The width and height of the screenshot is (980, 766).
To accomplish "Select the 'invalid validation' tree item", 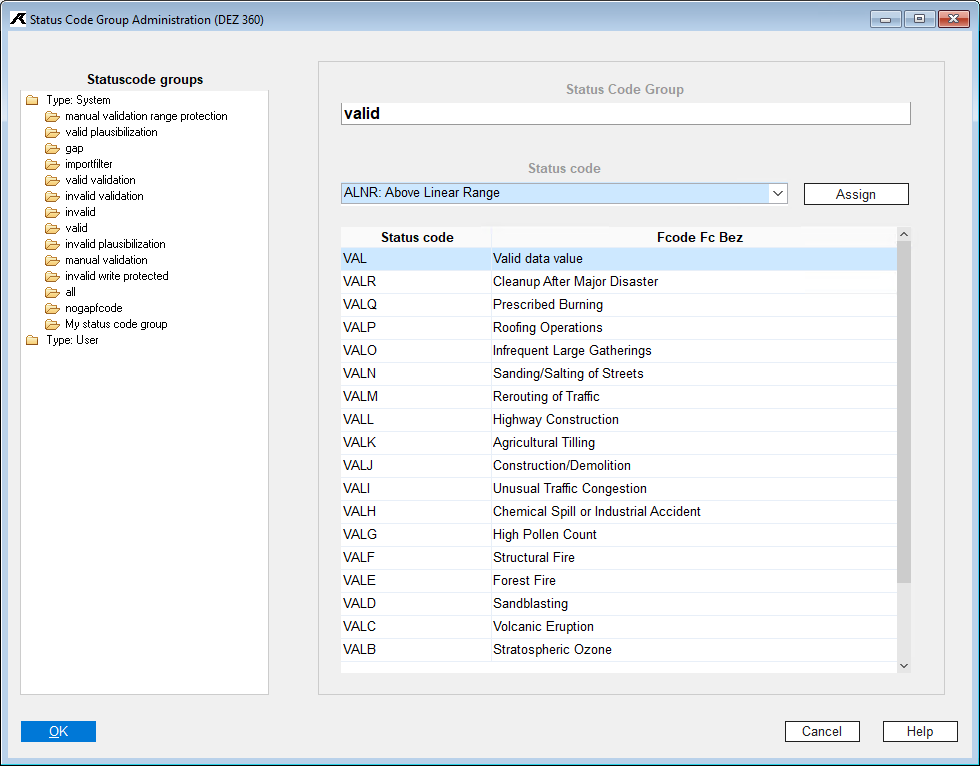I will pos(104,196).
